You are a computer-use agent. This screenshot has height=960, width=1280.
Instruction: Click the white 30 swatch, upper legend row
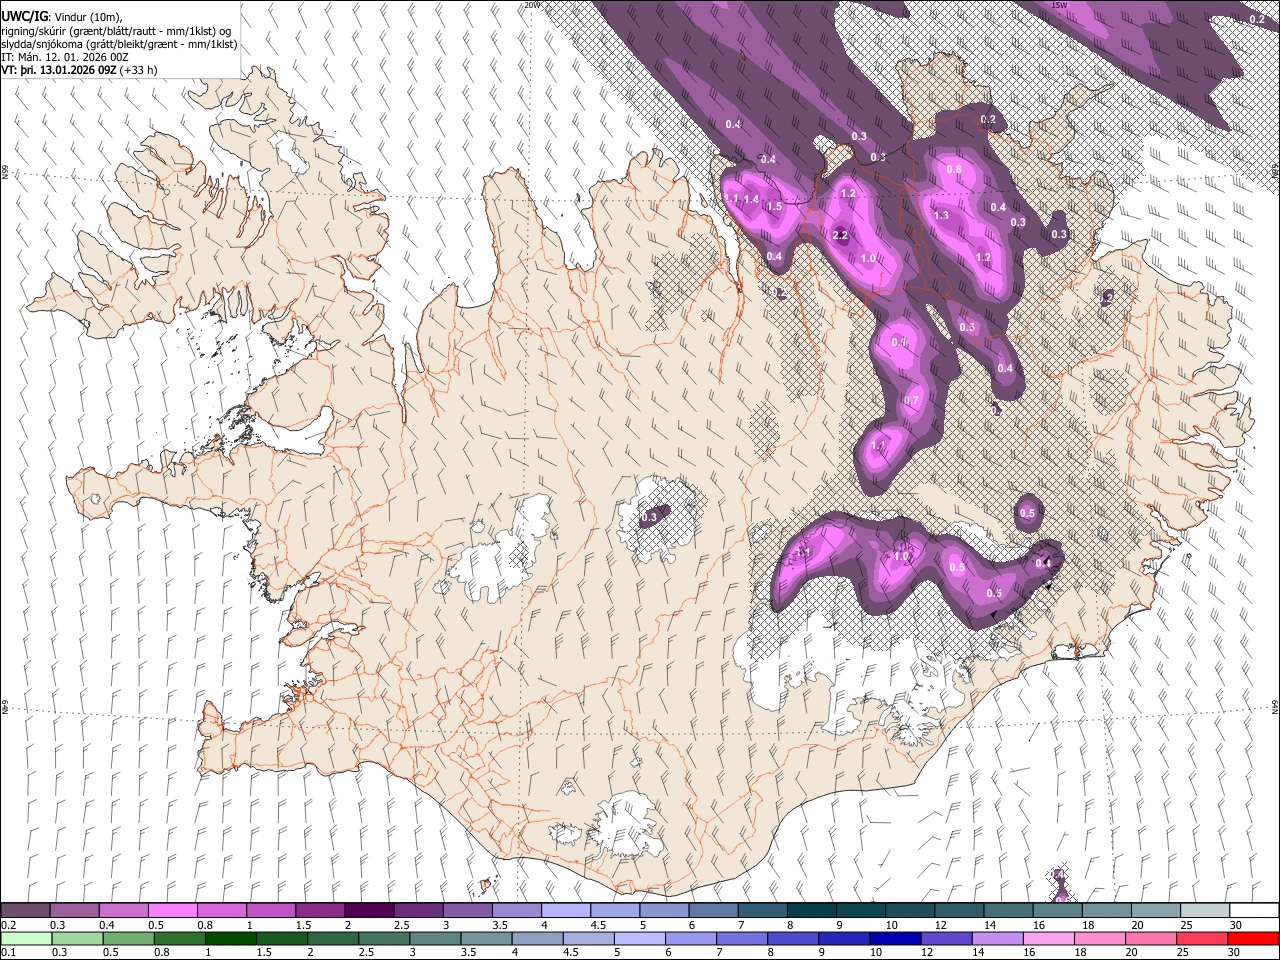(1254, 911)
